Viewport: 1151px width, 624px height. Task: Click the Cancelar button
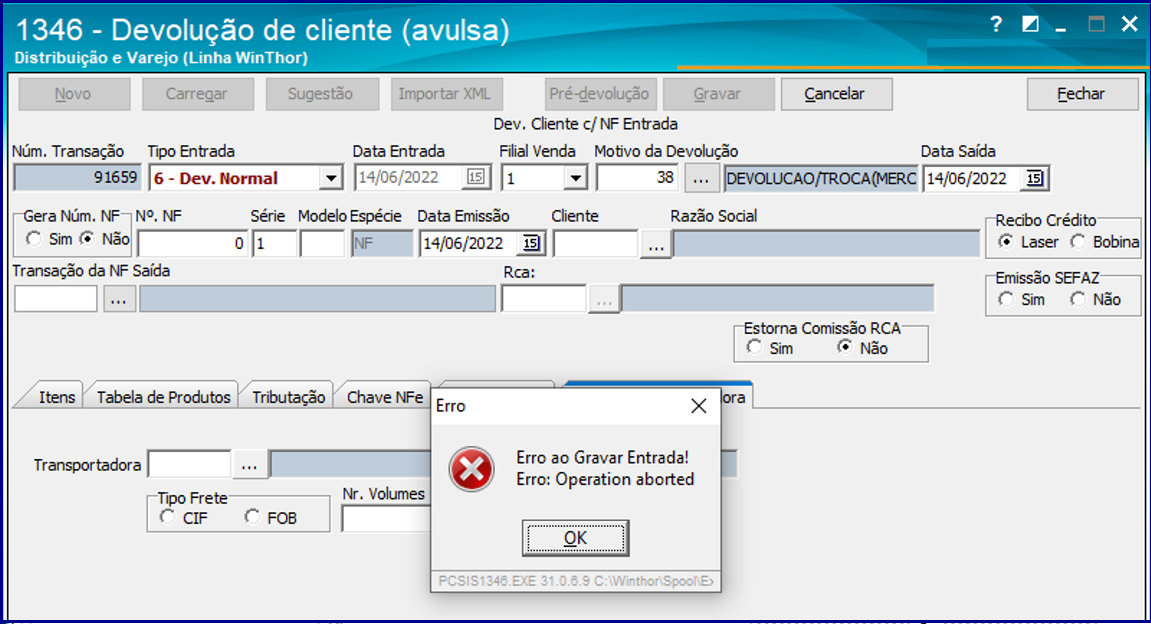point(837,94)
